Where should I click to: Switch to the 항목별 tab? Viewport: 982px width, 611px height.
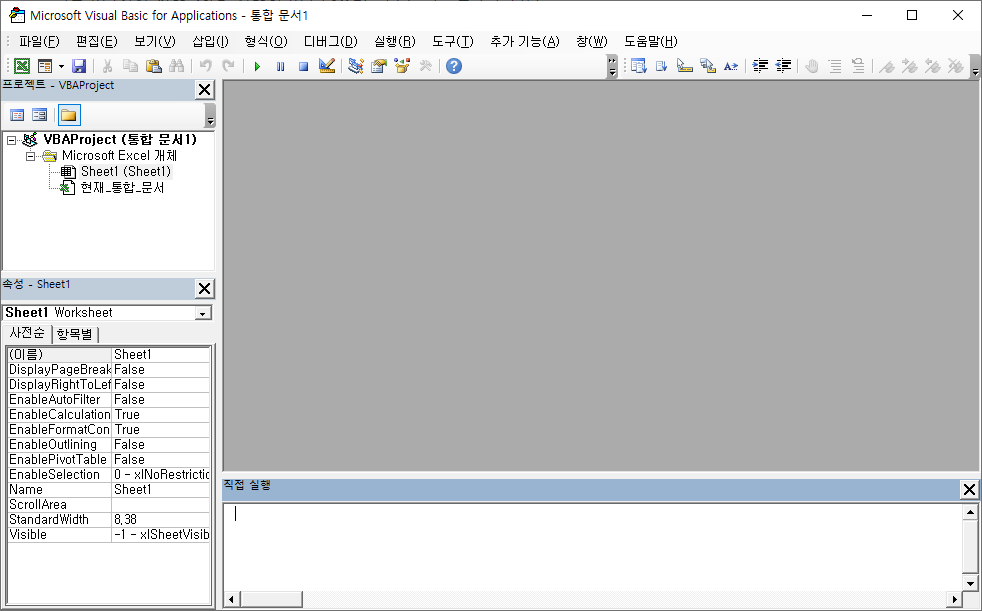(x=75, y=334)
